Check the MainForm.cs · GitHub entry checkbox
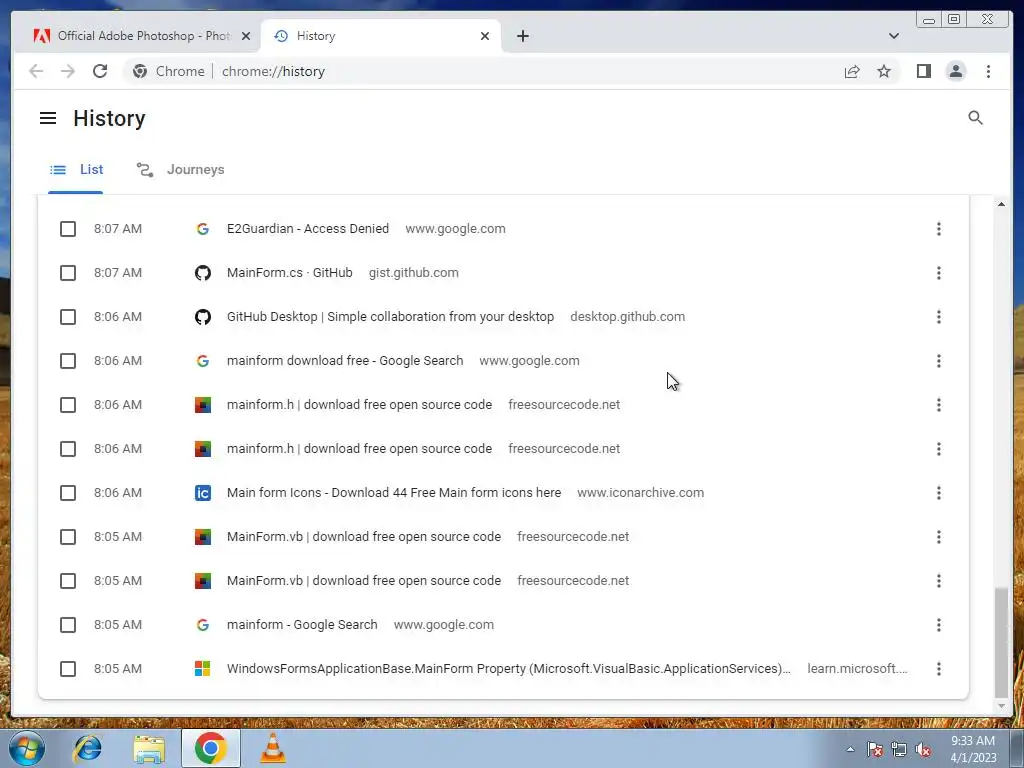1024x768 pixels. [x=68, y=273]
